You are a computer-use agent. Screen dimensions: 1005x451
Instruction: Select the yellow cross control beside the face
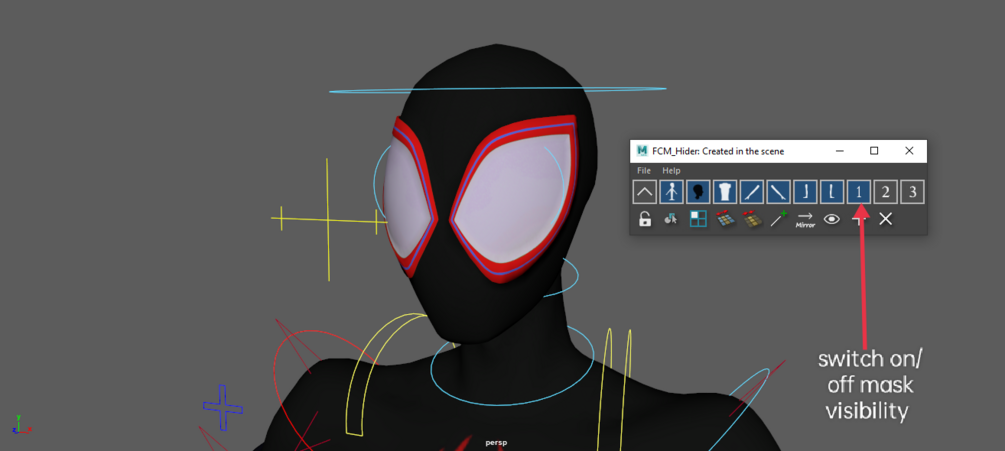point(328,220)
